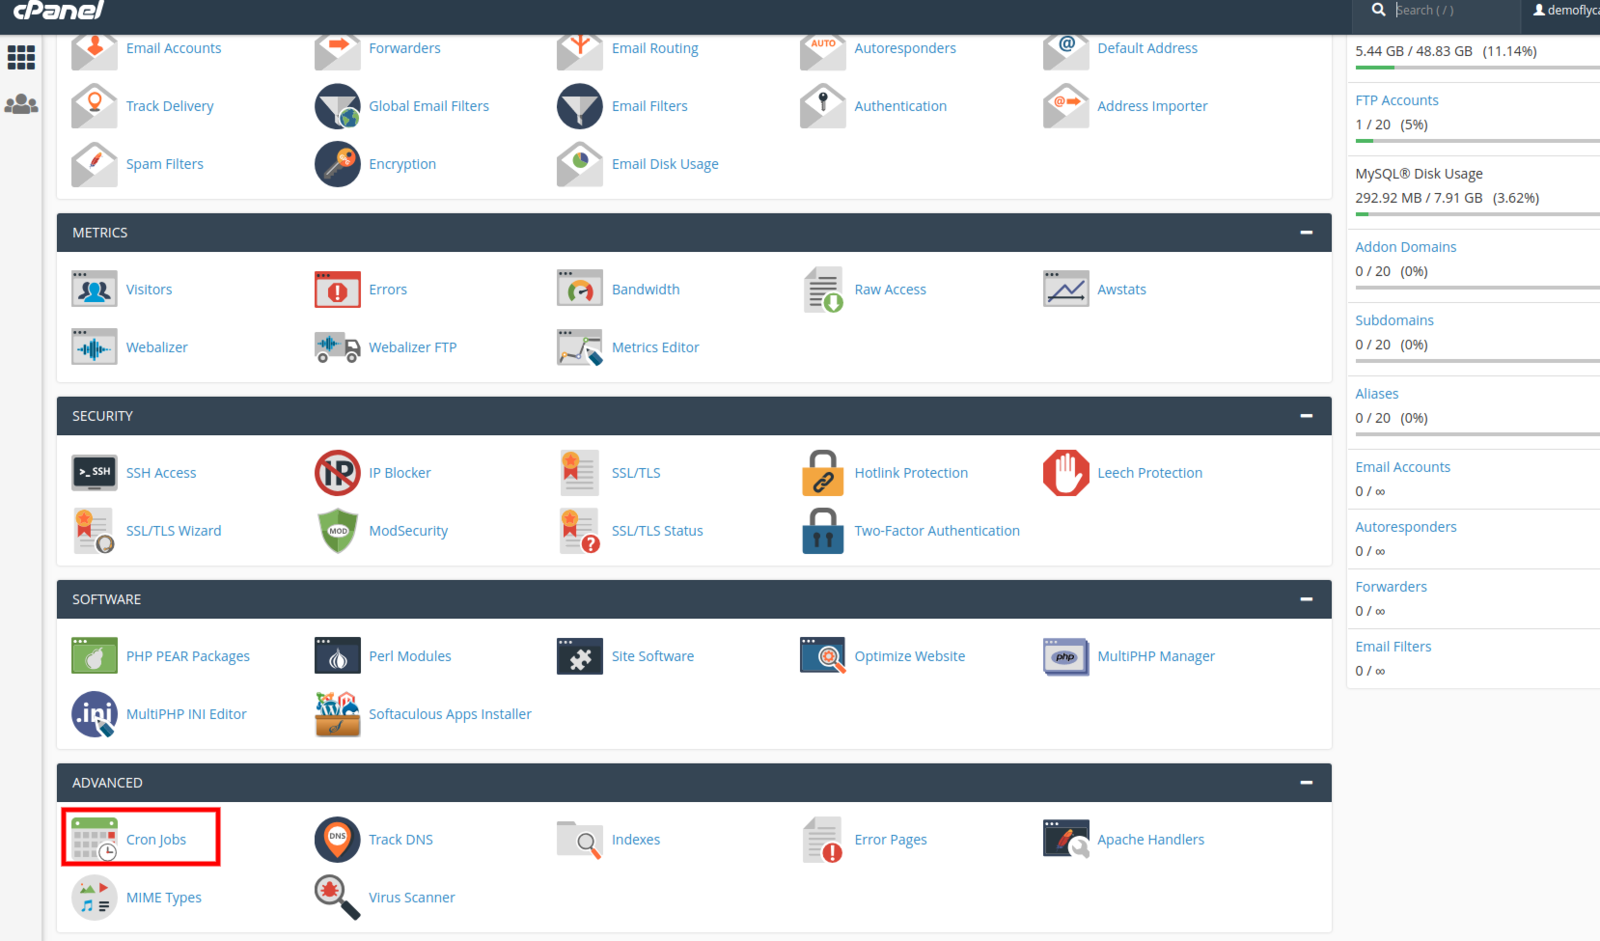Click the Track DNS pin icon
The width and height of the screenshot is (1600, 941).
pyautogui.click(x=337, y=840)
